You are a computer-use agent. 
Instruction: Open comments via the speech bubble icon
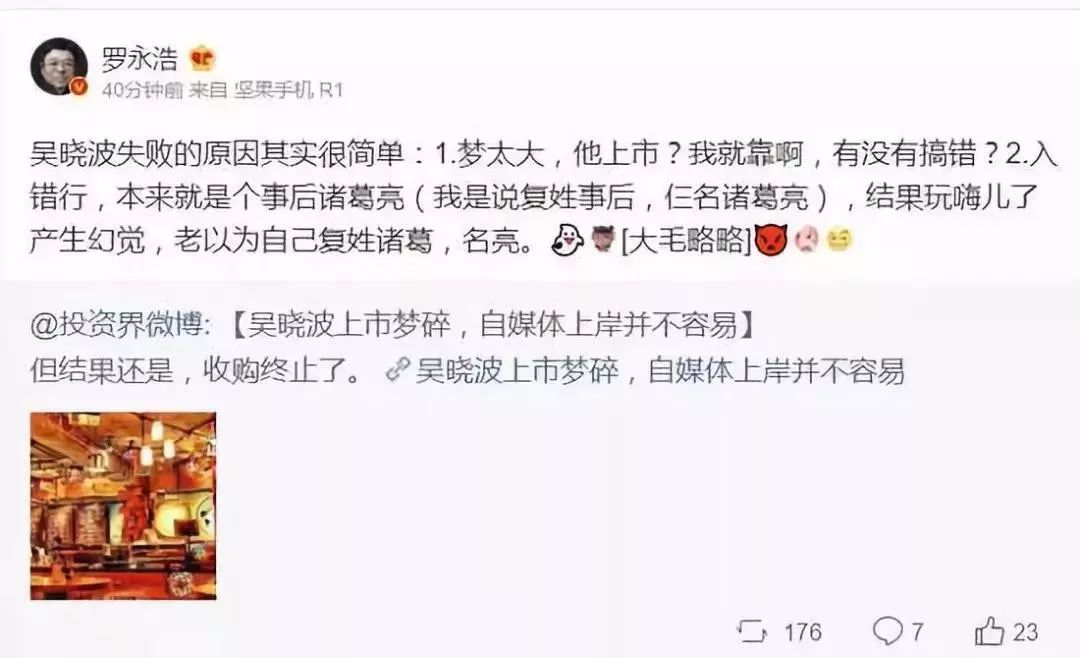tap(888, 630)
